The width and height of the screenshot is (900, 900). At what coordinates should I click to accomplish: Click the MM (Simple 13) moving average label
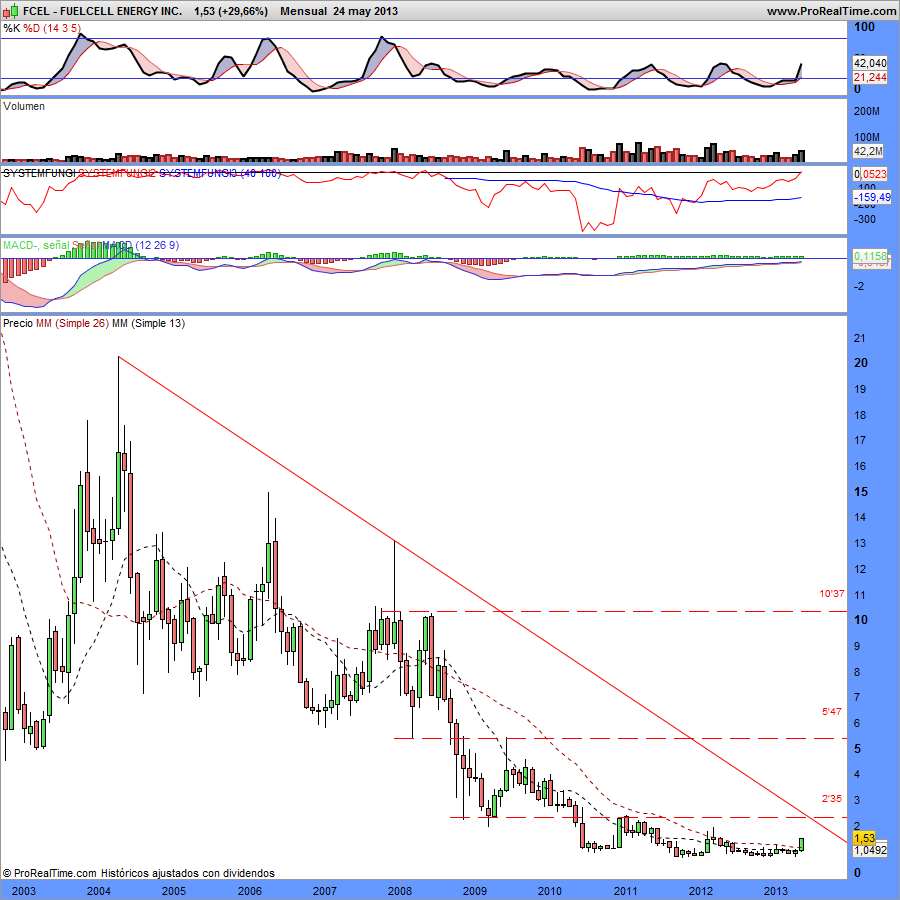click(x=148, y=323)
